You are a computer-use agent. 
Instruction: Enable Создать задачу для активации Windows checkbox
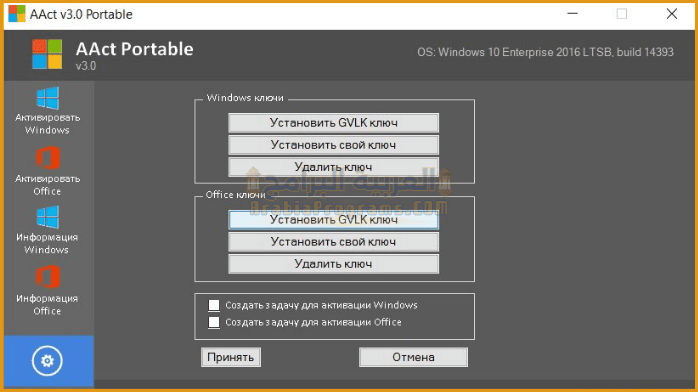pos(214,305)
